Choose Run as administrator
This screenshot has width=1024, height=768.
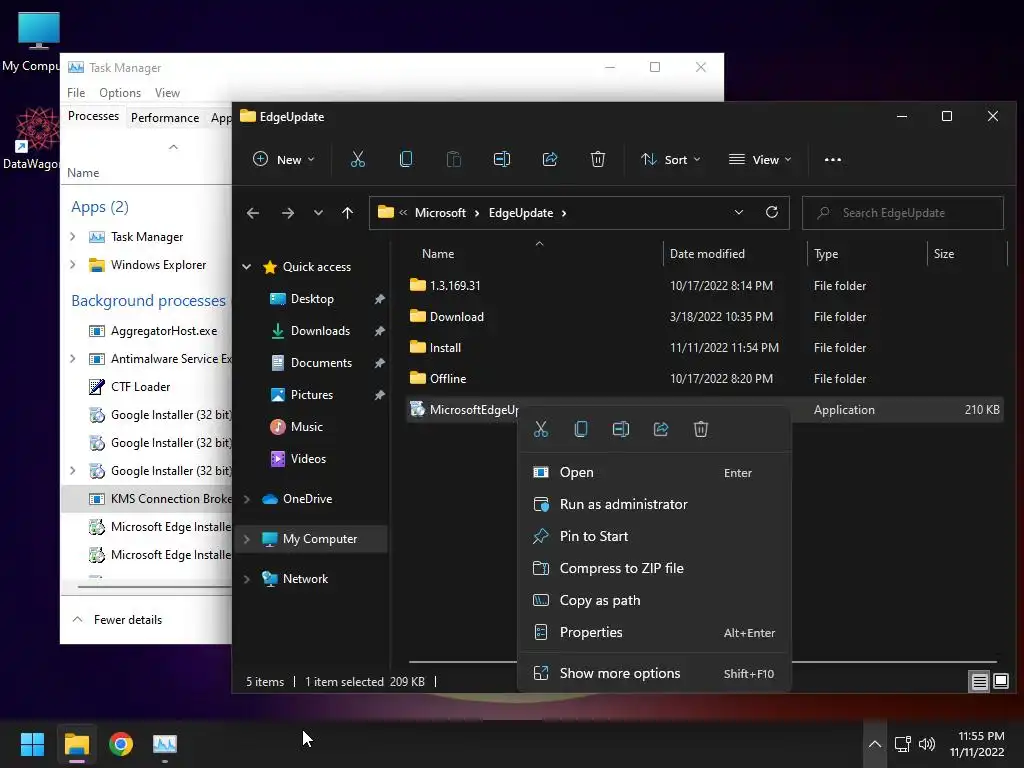(x=654, y=504)
